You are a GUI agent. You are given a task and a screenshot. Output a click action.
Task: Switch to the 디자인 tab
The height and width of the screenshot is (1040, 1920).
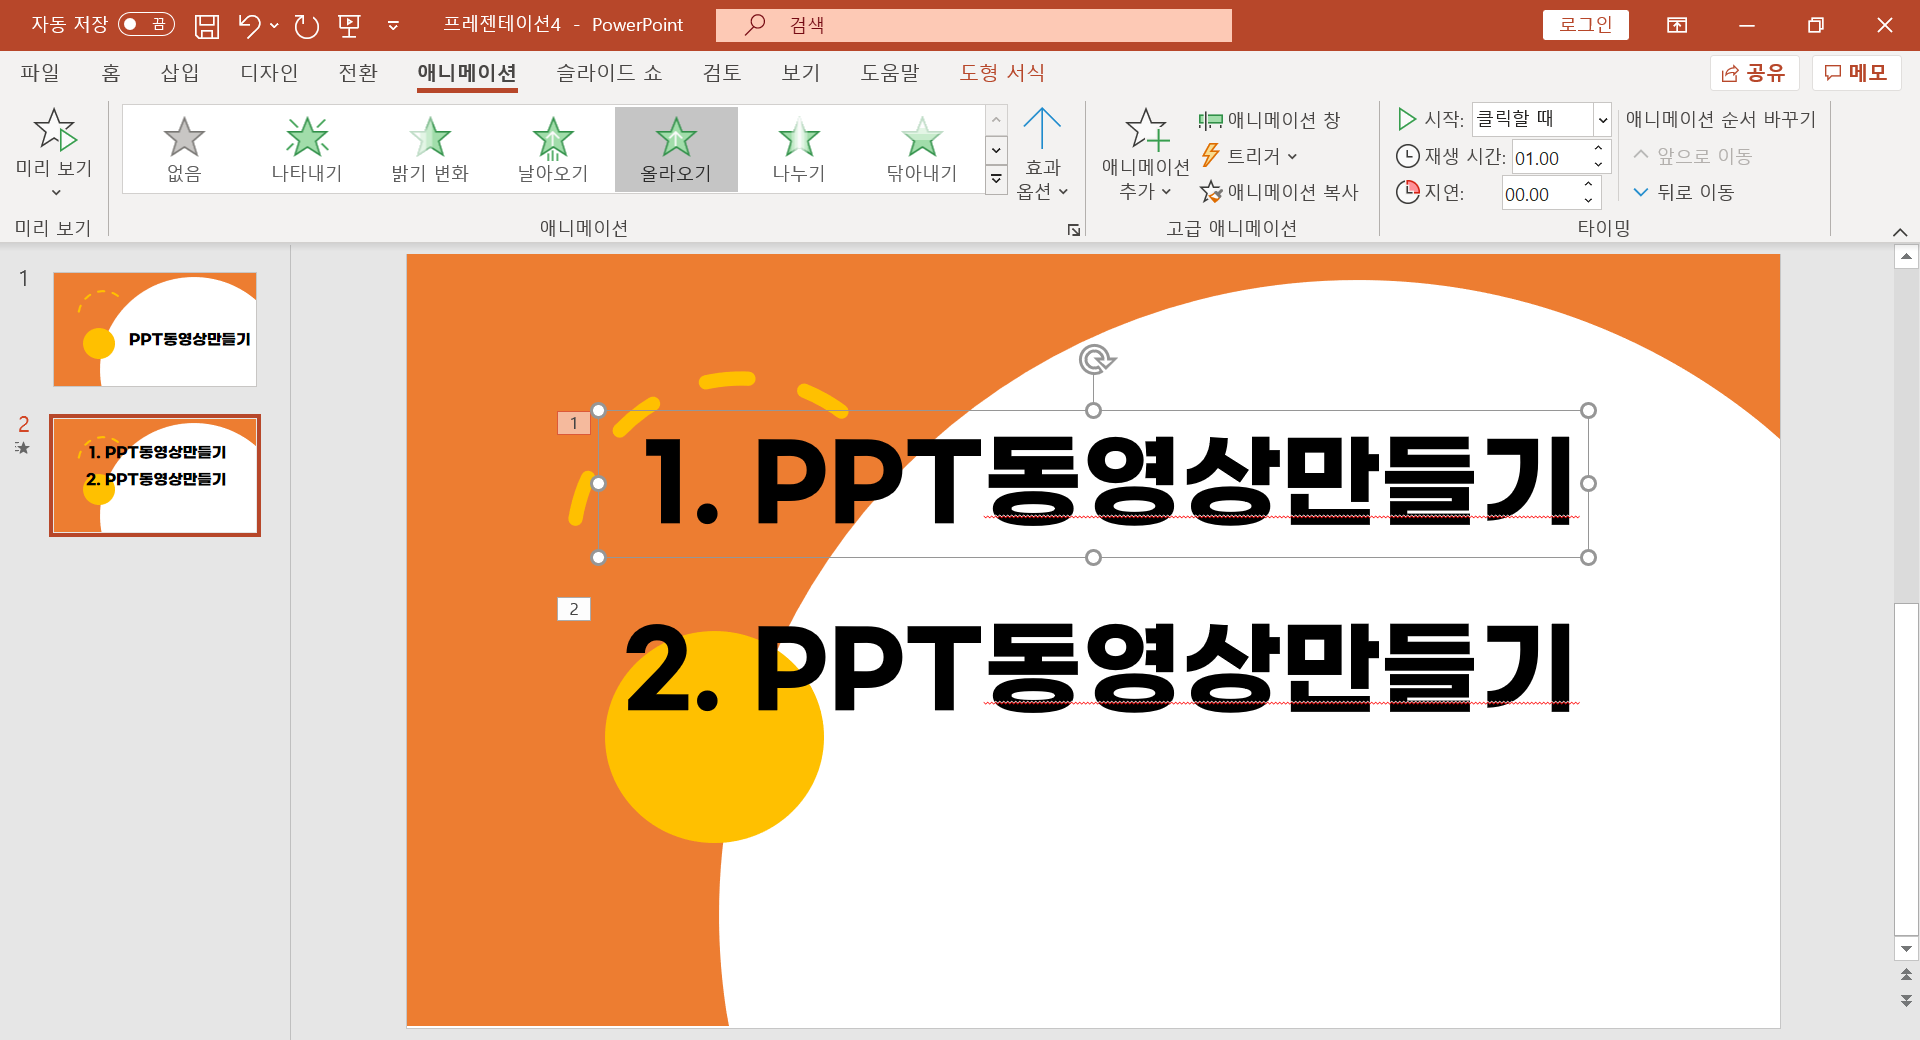point(269,72)
